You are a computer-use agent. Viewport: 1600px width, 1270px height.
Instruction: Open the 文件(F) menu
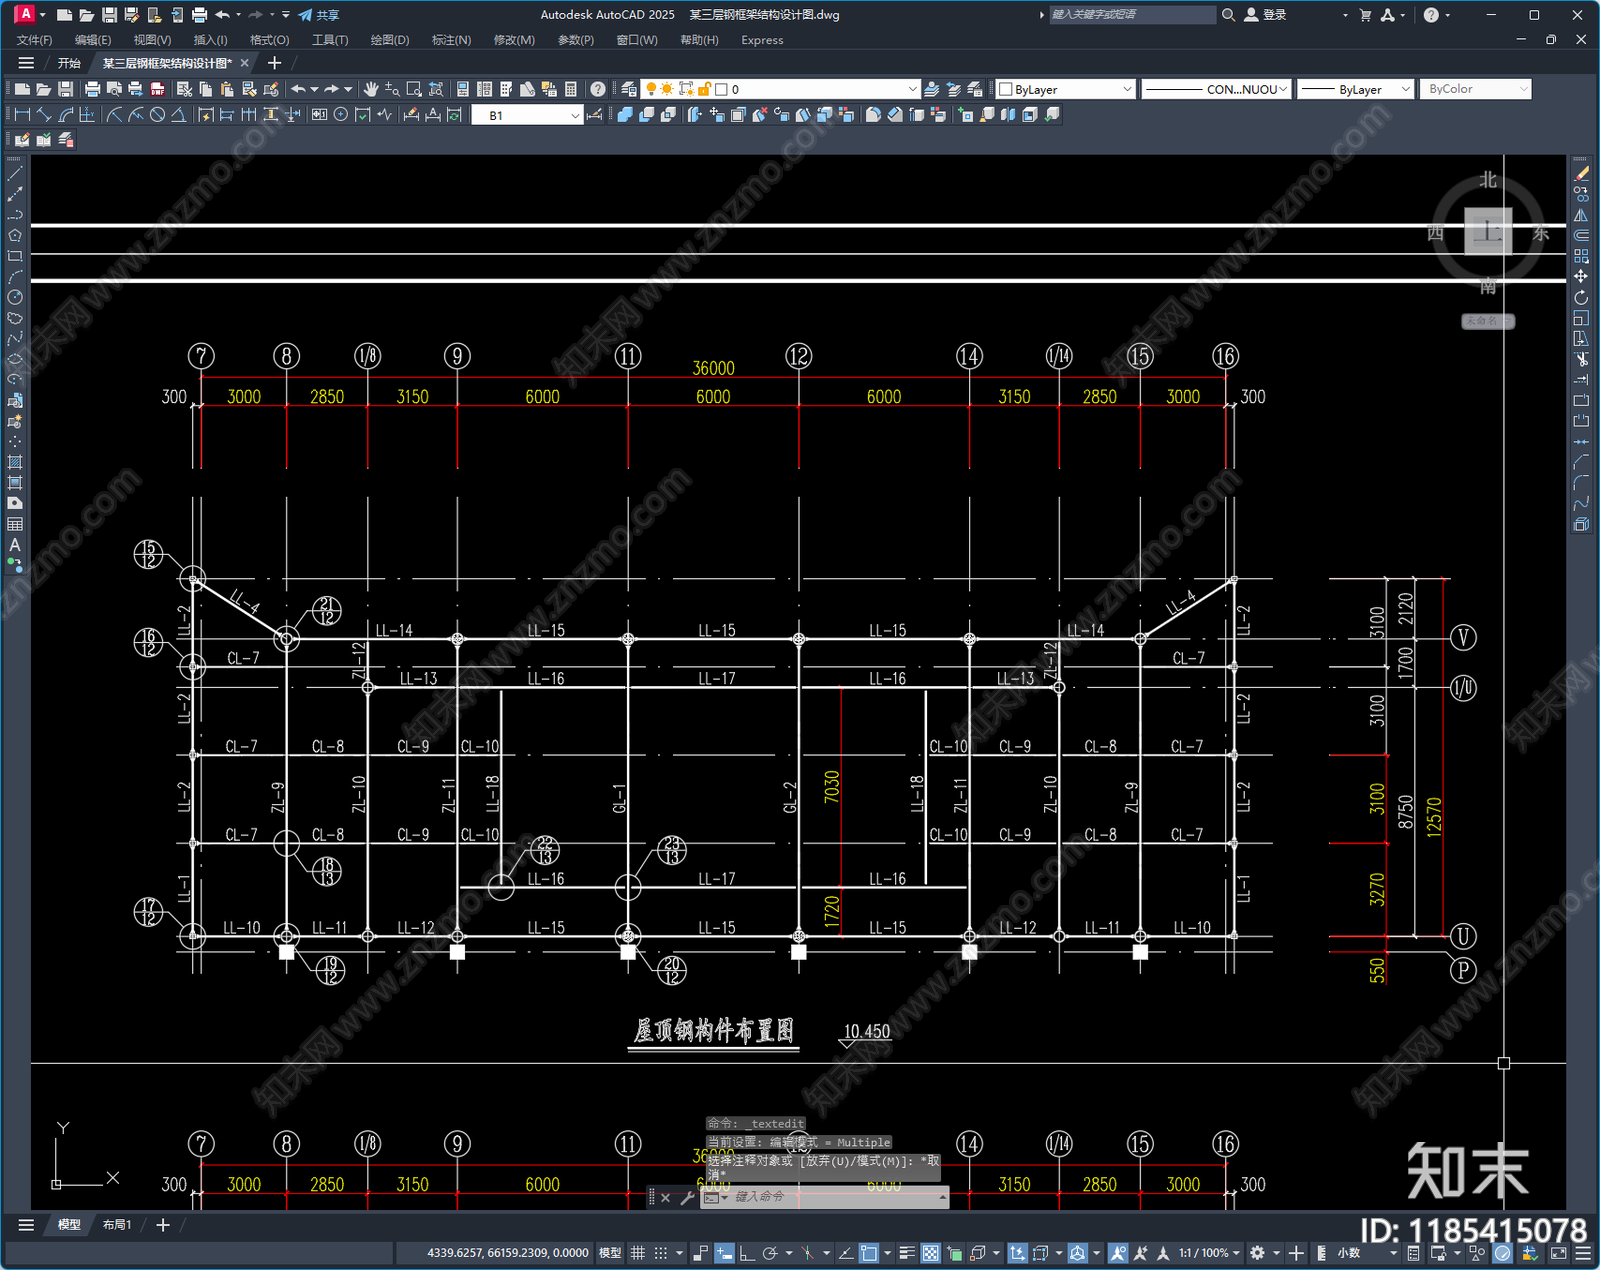34,40
